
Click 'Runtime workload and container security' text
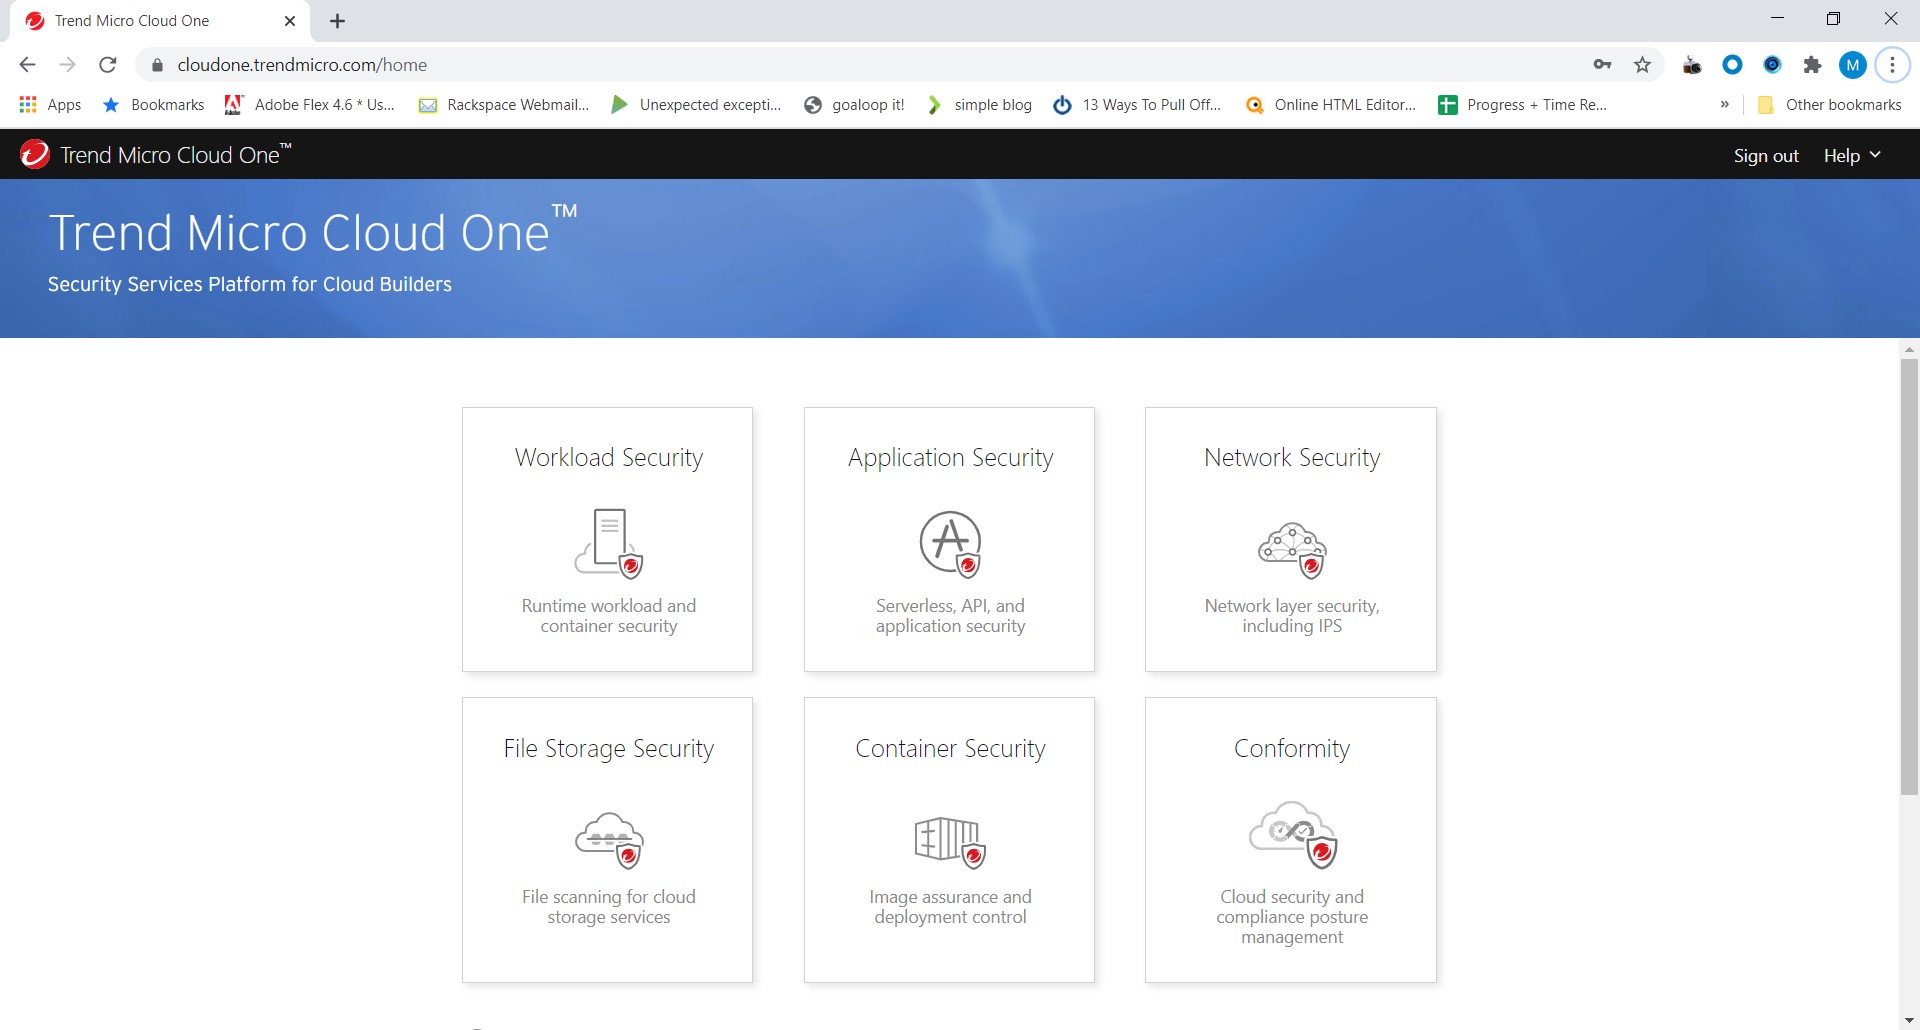pos(609,616)
